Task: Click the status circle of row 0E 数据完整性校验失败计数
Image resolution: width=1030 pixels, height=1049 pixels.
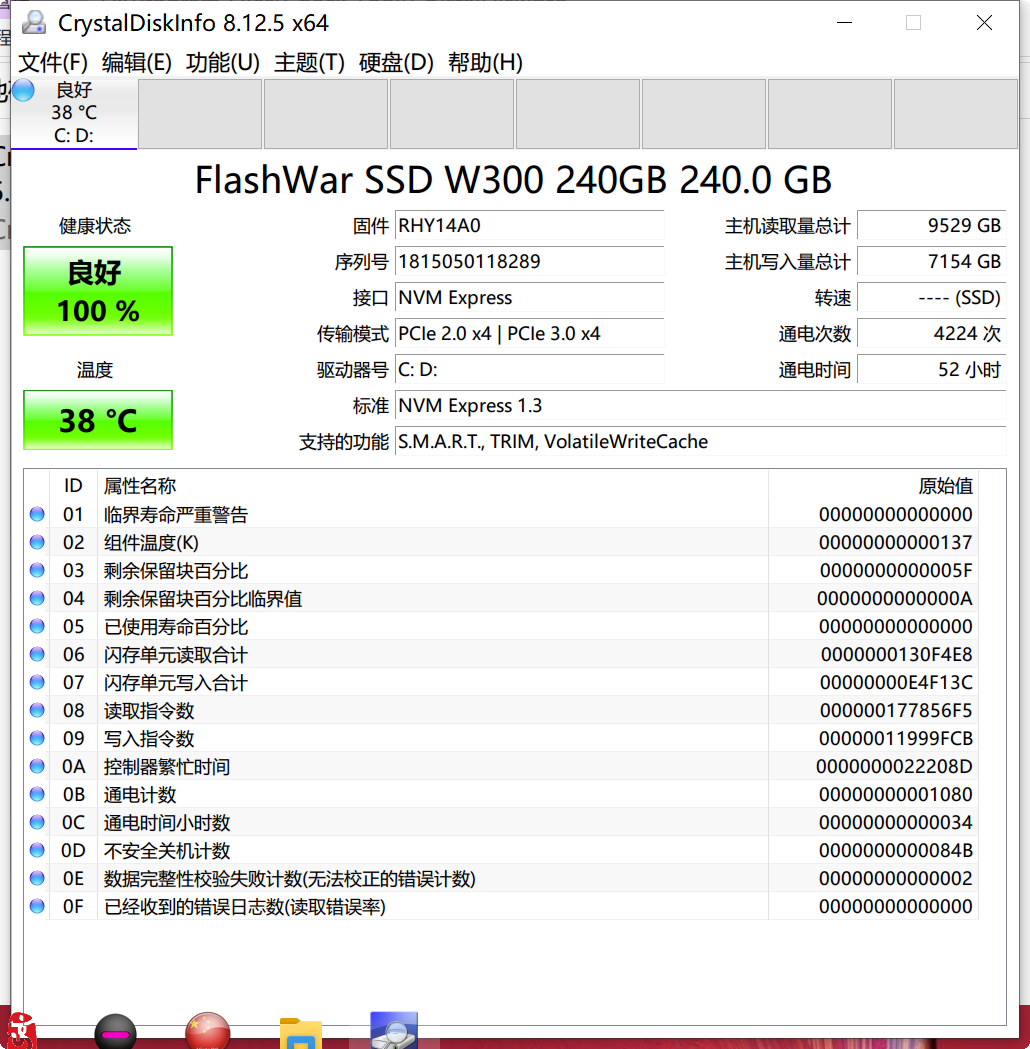Action: click(x=37, y=878)
